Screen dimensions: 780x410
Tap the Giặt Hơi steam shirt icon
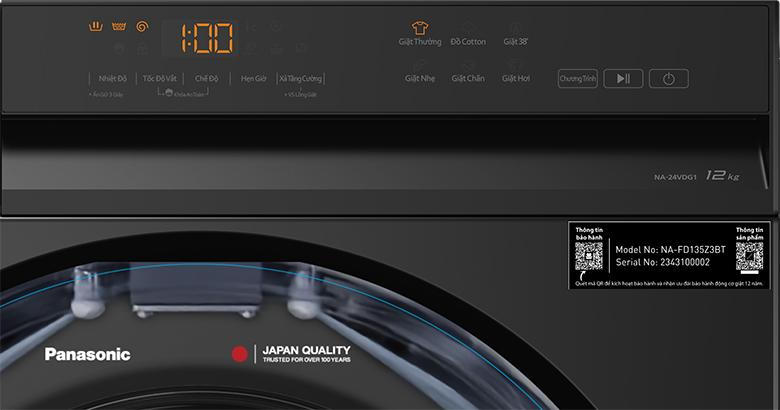516,65
